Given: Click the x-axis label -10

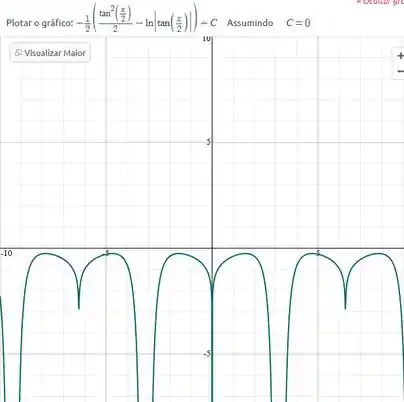Looking at the screenshot, I should pyautogui.click(x=6, y=253).
